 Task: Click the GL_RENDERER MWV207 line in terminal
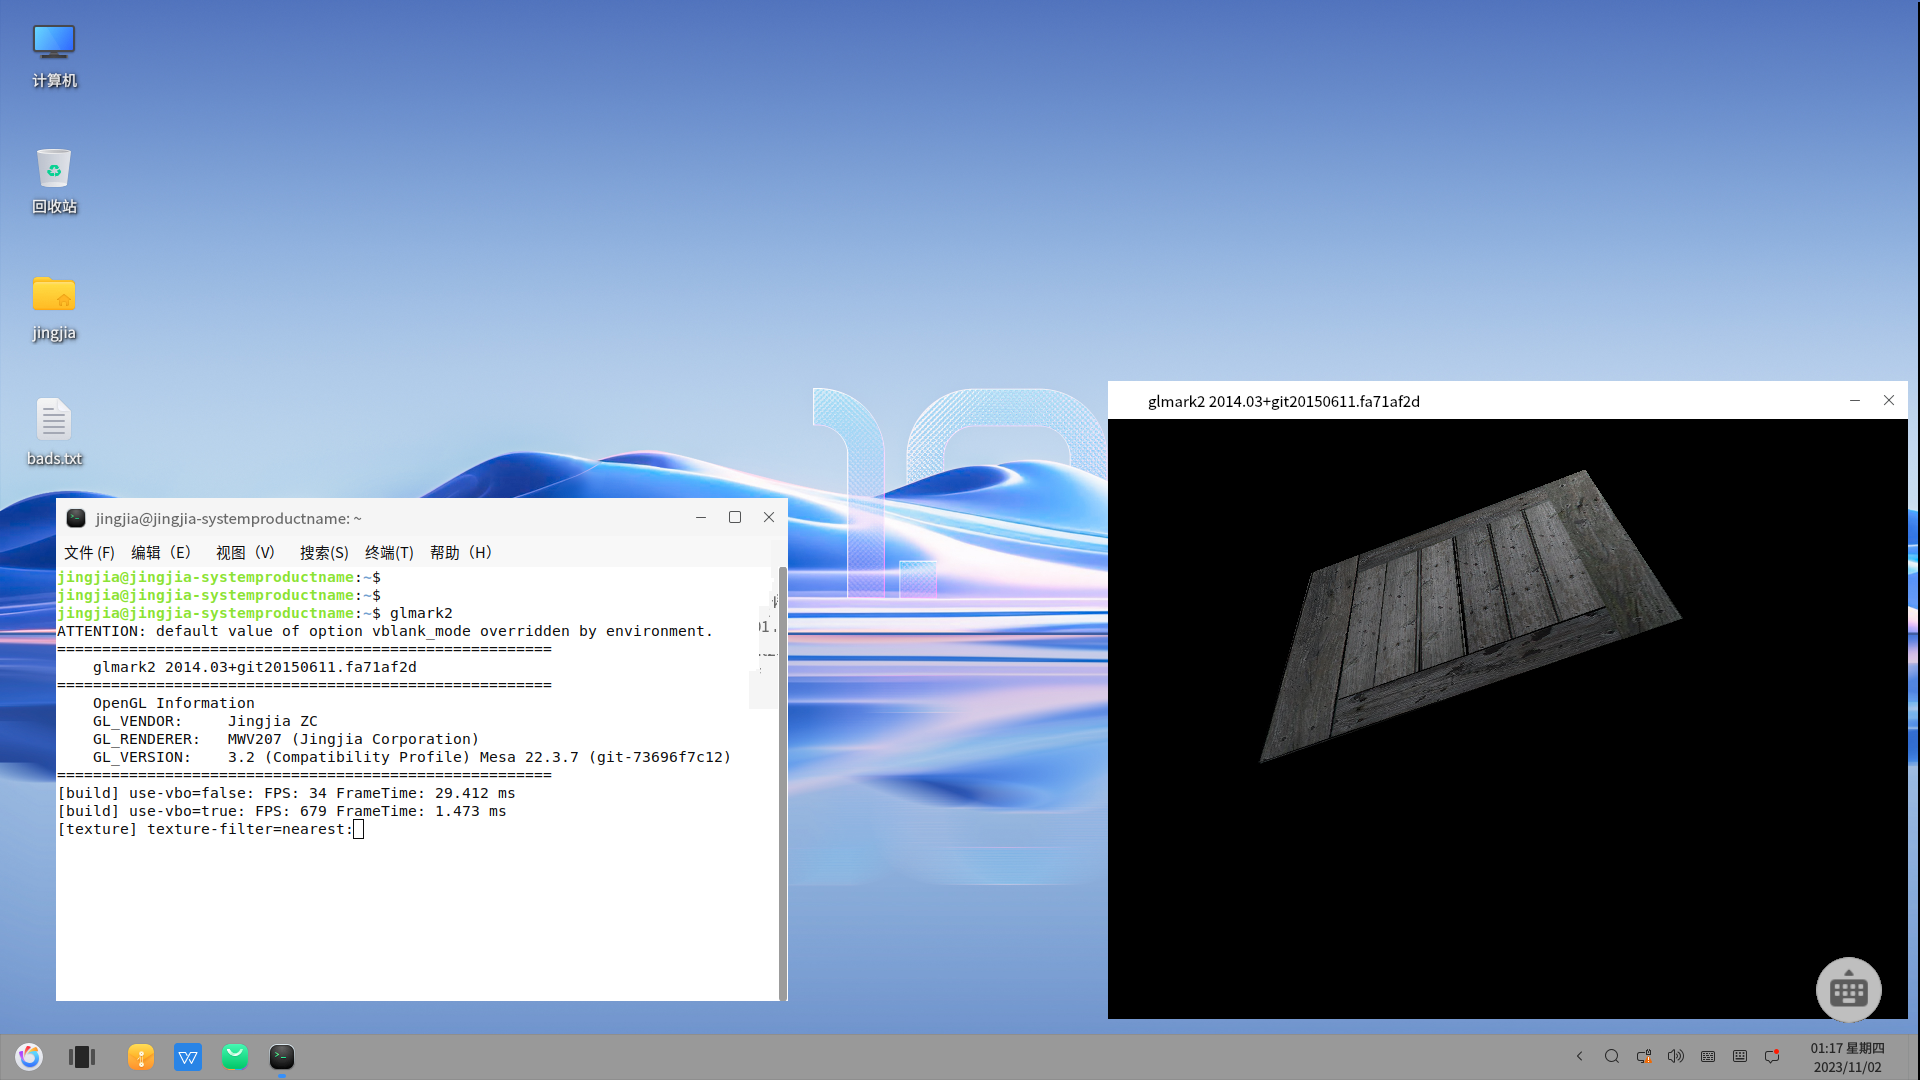click(x=286, y=739)
